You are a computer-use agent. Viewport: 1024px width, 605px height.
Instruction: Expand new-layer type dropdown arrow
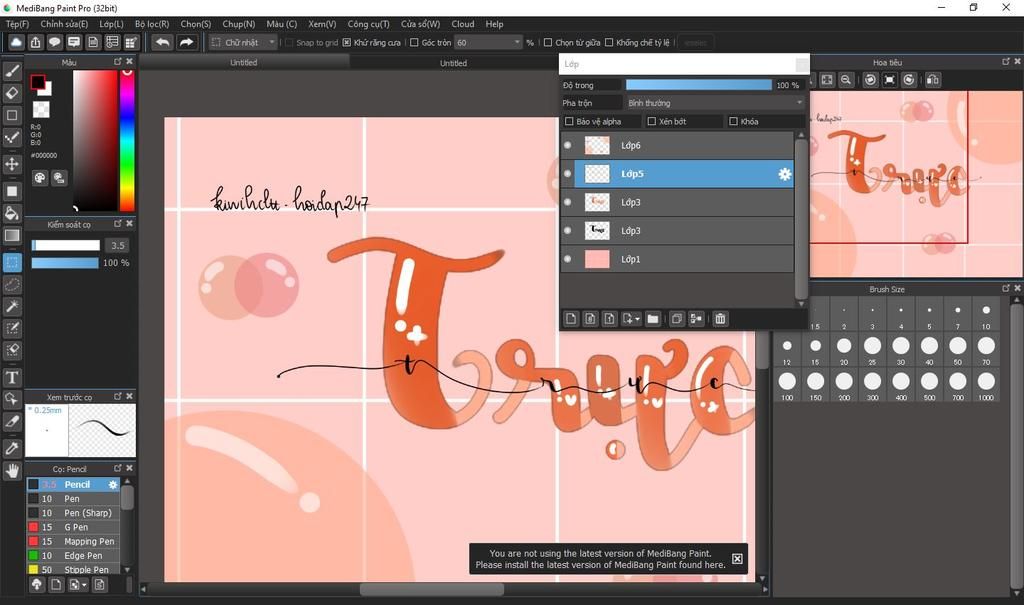coord(637,319)
